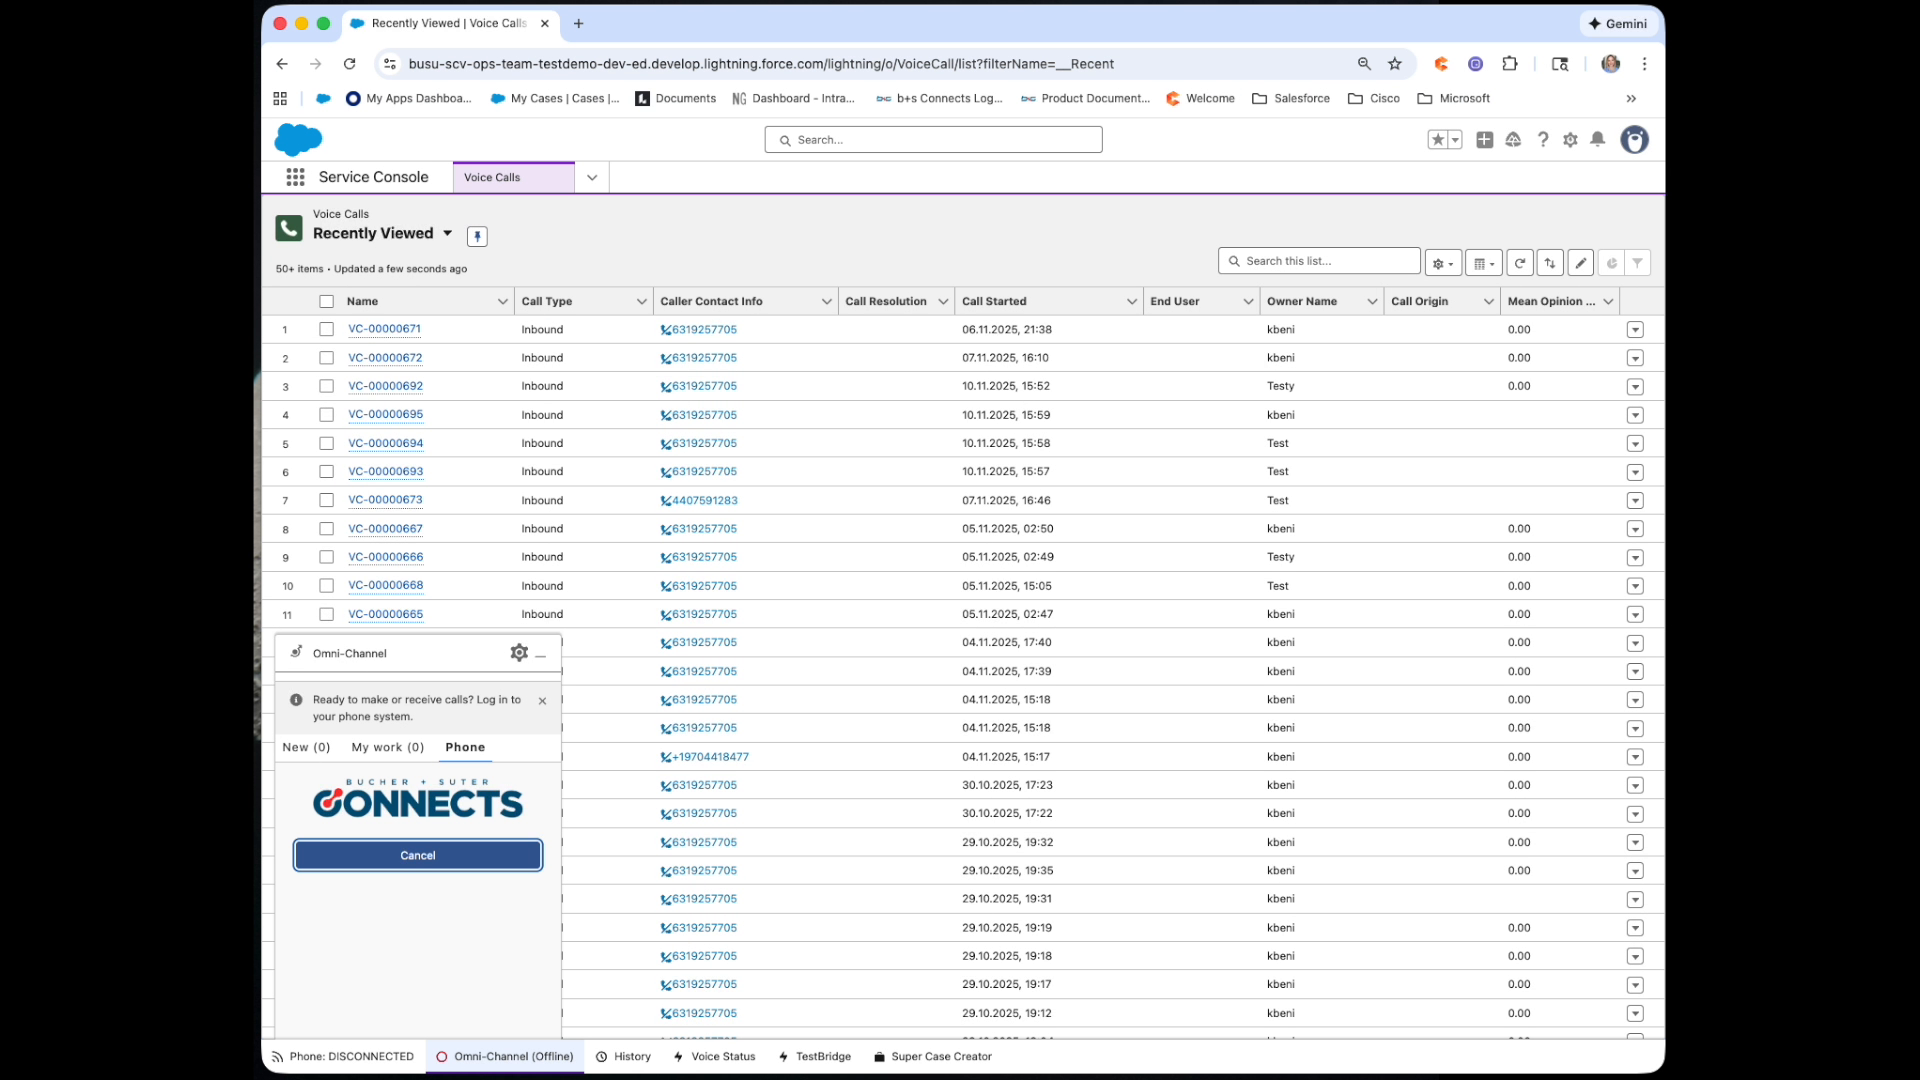Open Salesforce Help question mark icon
This screenshot has width=1920, height=1080.
click(1542, 140)
